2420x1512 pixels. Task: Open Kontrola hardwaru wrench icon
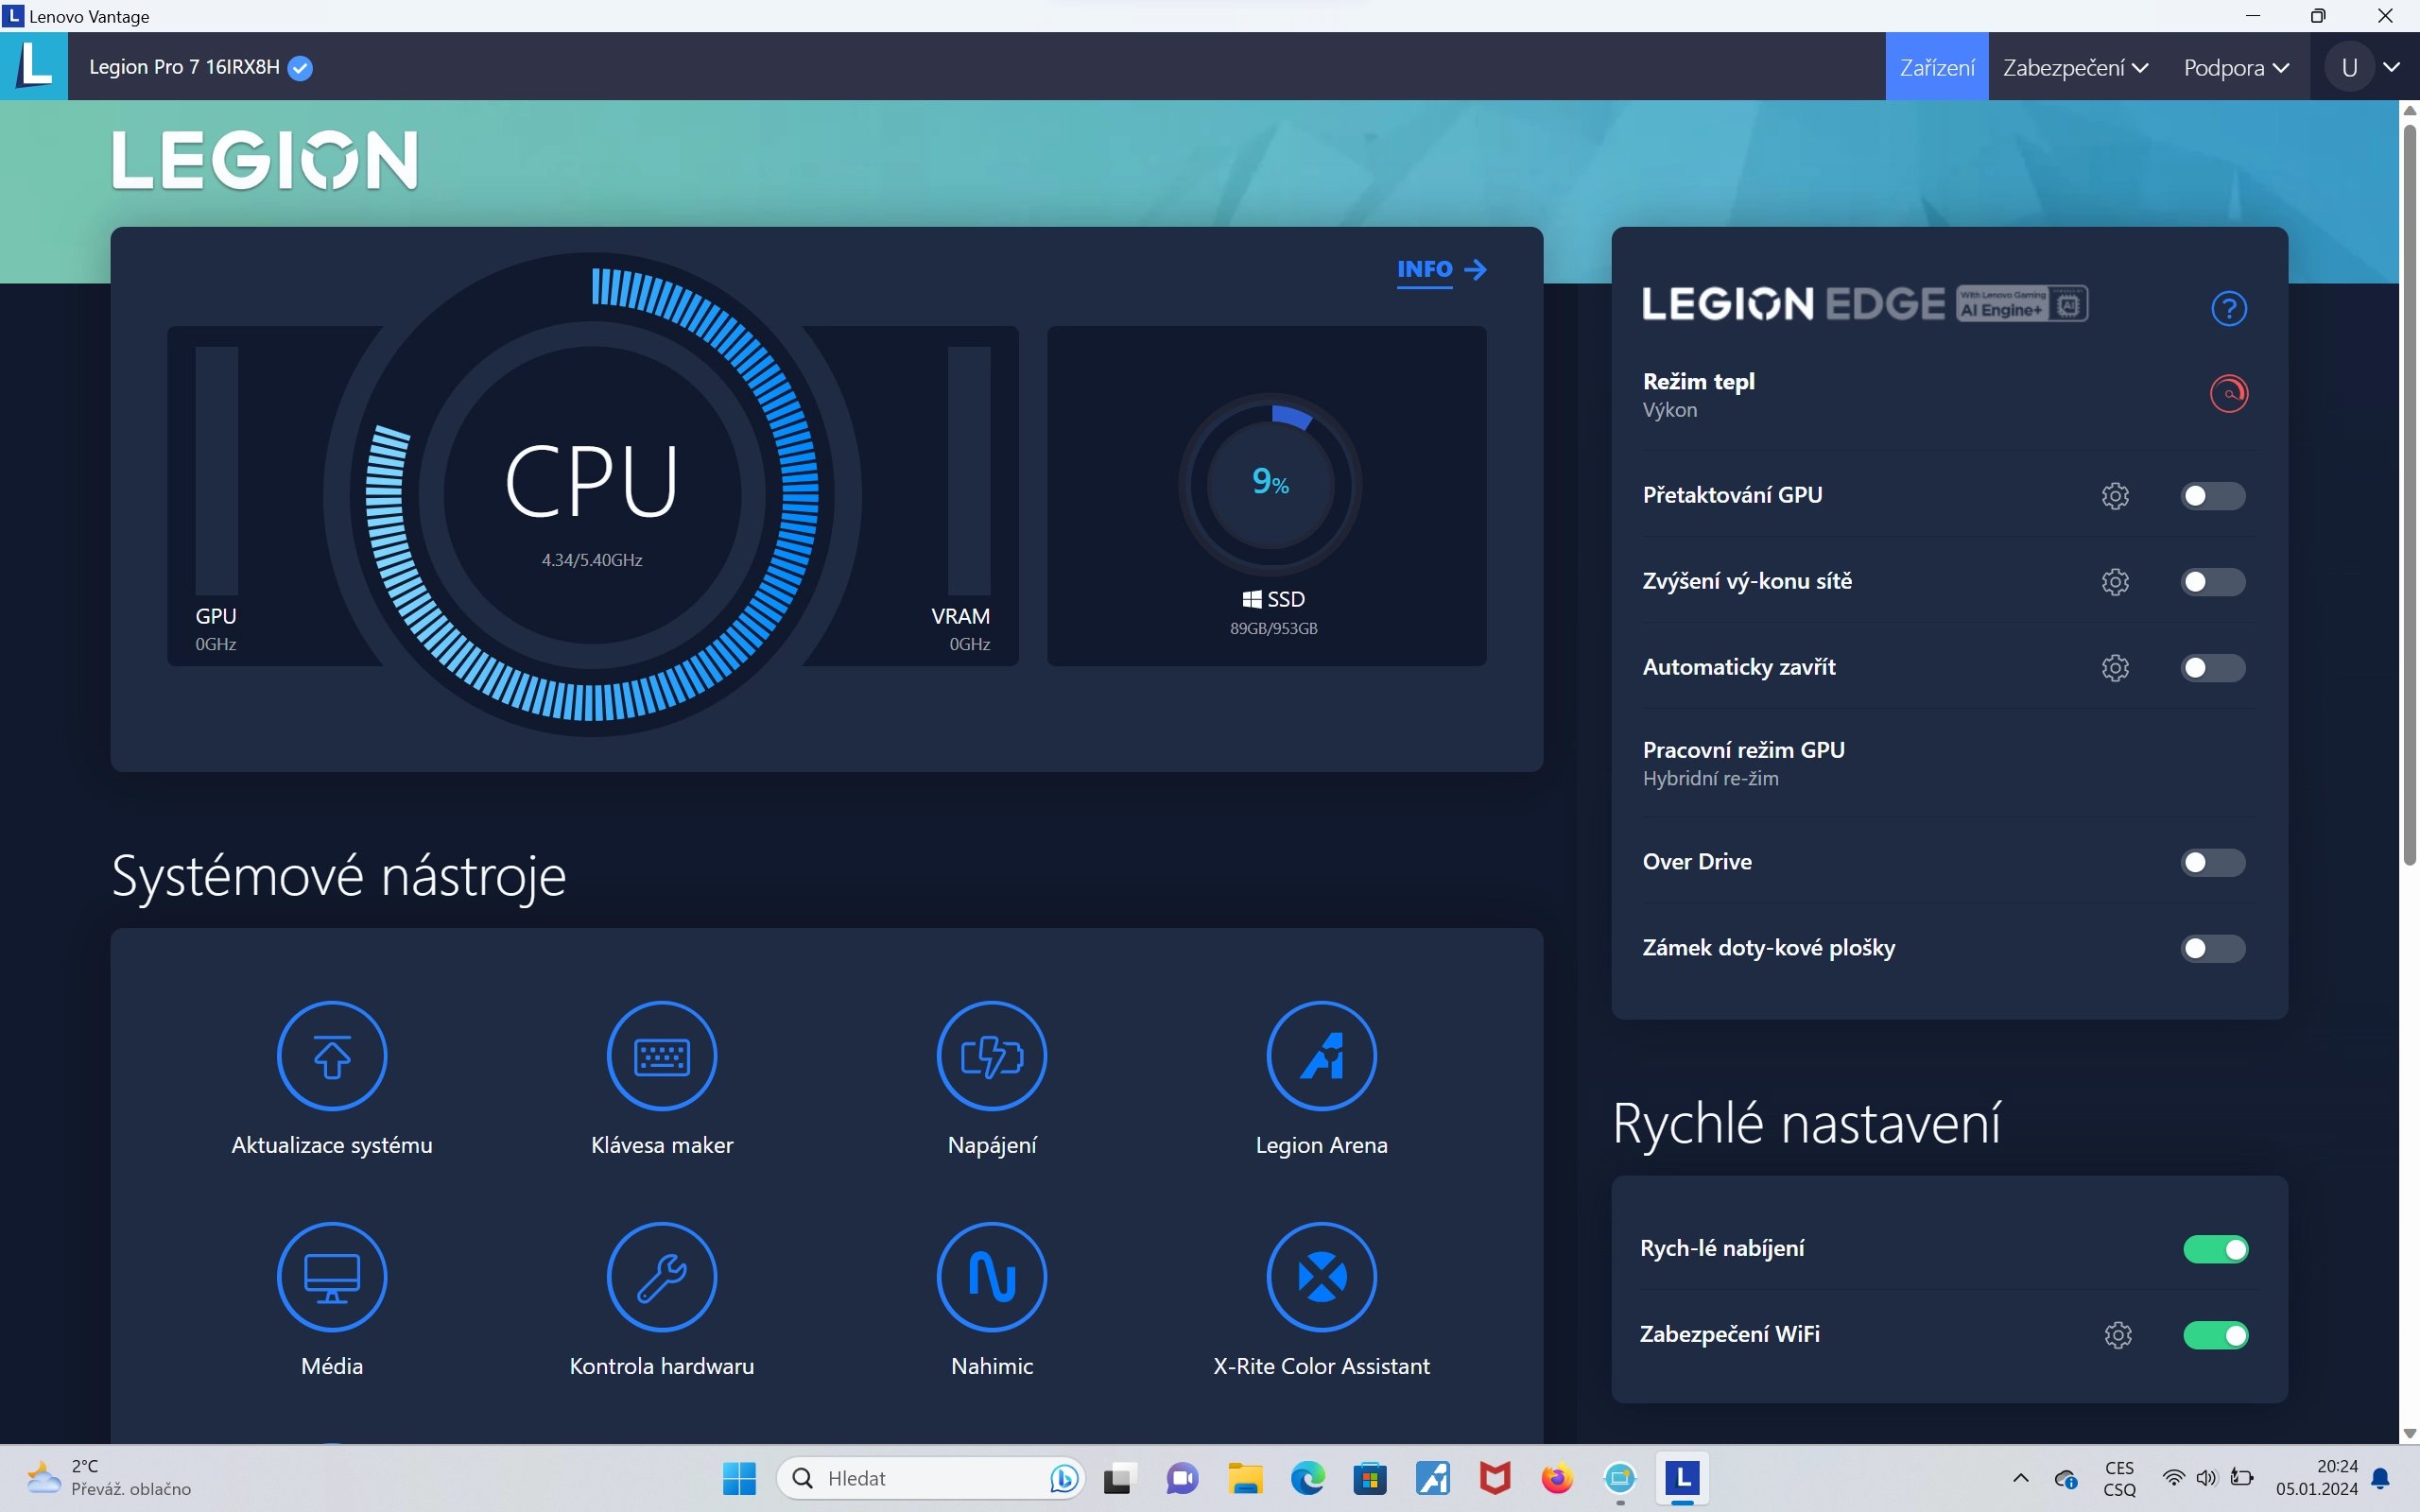click(661, 1276)
